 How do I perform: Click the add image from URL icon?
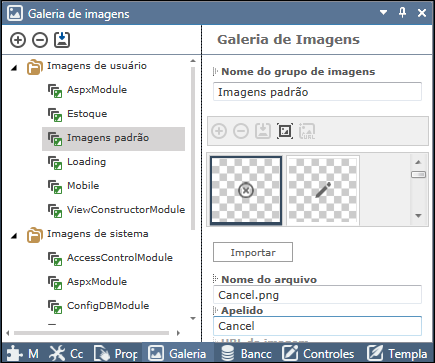tap(307, 131)
